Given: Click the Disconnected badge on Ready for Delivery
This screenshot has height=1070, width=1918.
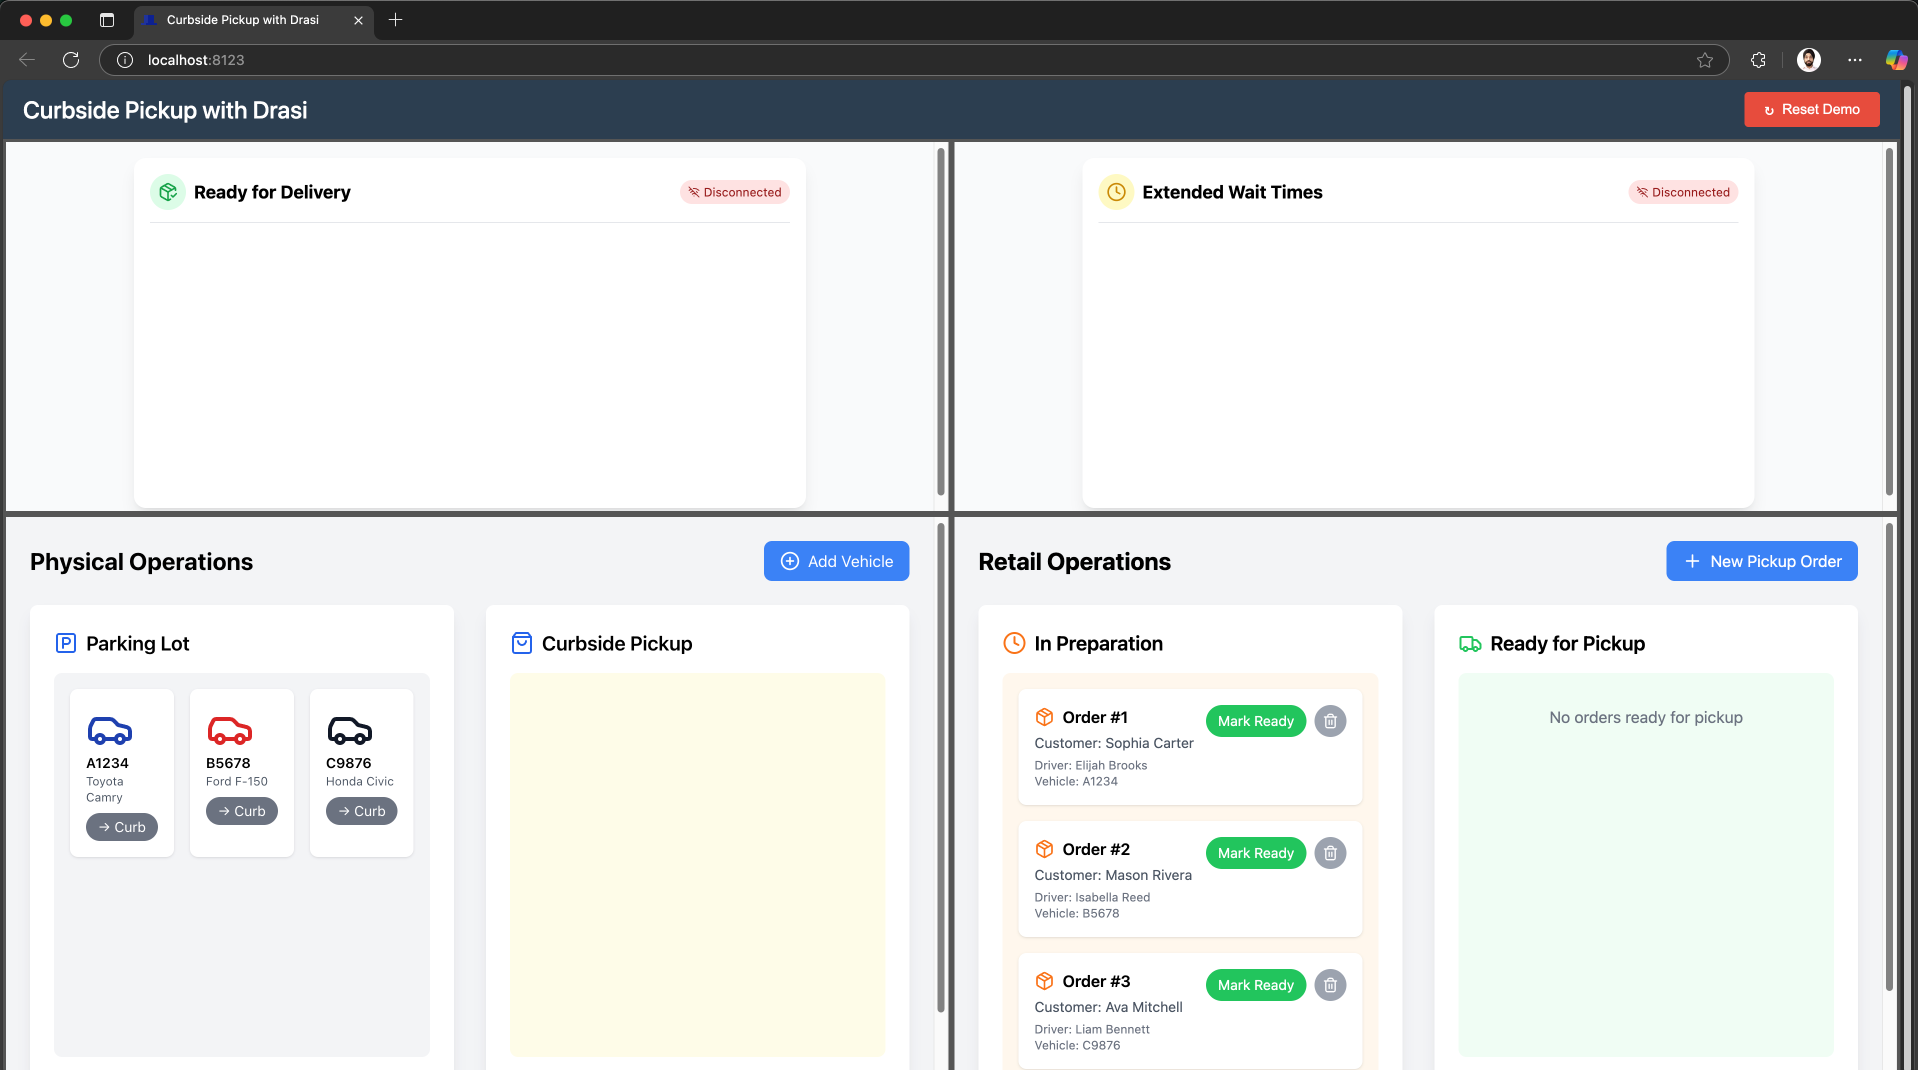Looking at the screenshot, I should [x=734, y=191].
